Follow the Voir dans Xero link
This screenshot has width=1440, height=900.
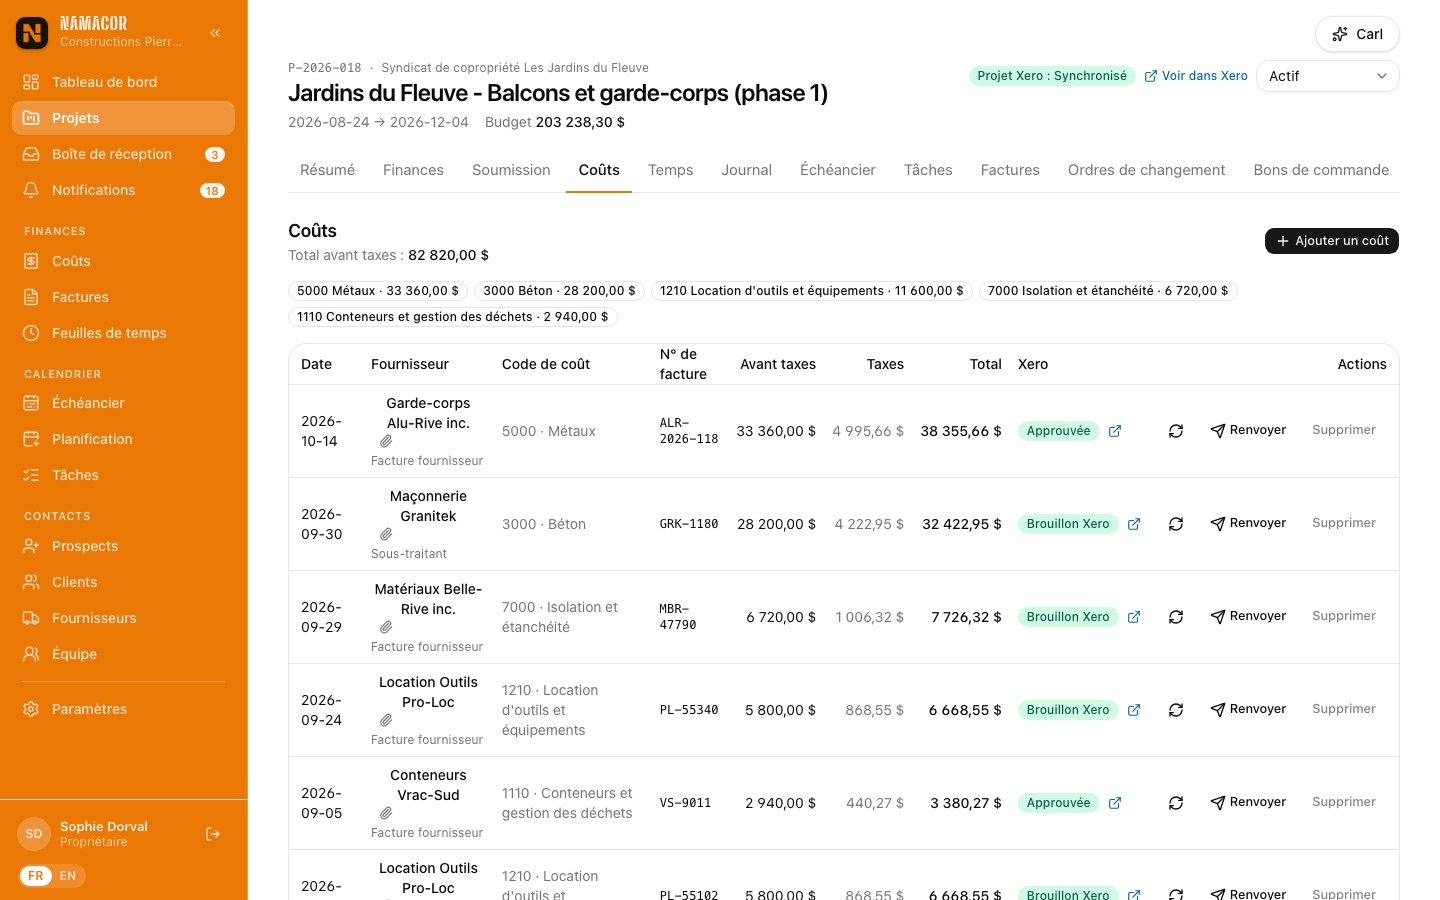pyautogui.click(x=1196, y=76)
